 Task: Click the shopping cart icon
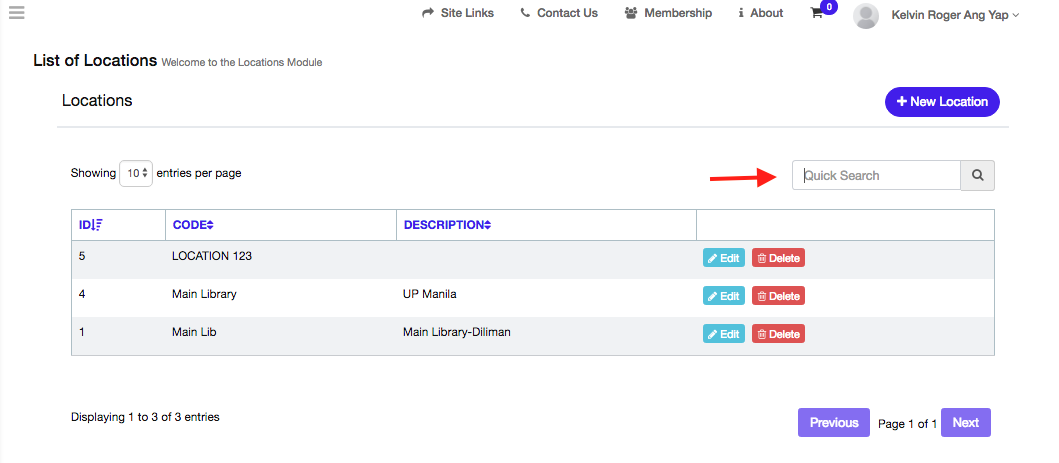pos(817,14)
